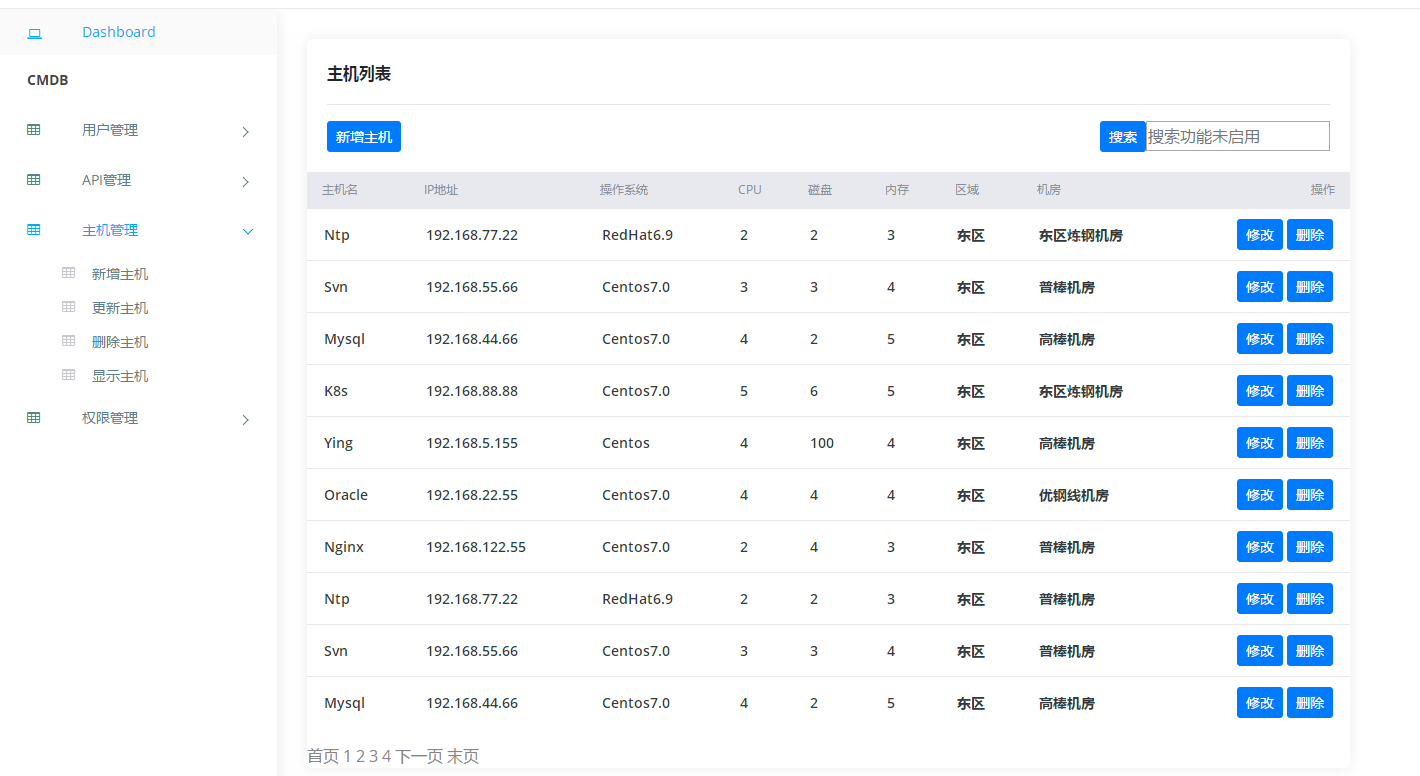
Task: Click the Dashboard laptop icon
Action: (x=34, y=33)
